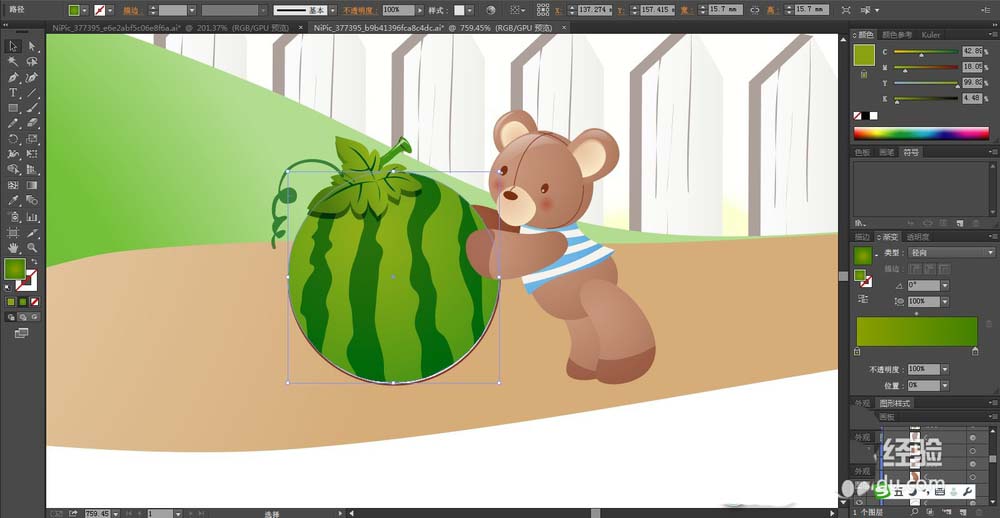Select the Line Segment tool

click(32, 93)
